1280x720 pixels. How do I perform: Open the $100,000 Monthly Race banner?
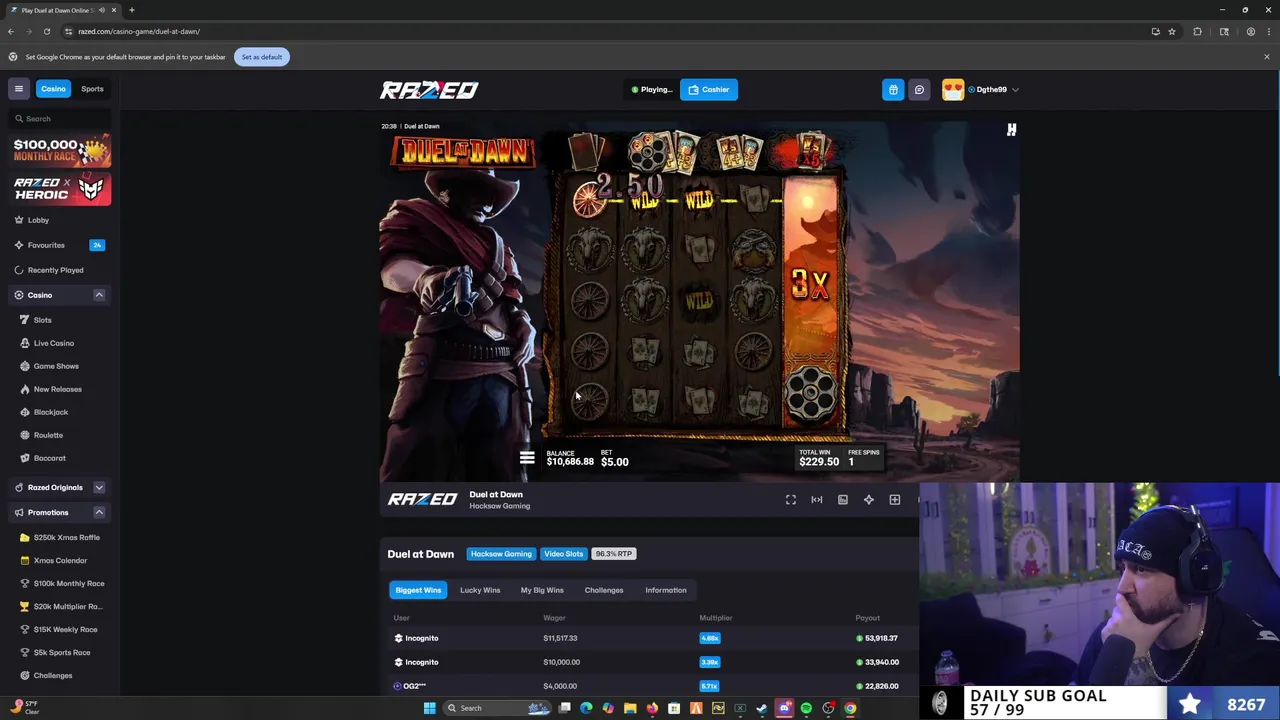point(61,150)
